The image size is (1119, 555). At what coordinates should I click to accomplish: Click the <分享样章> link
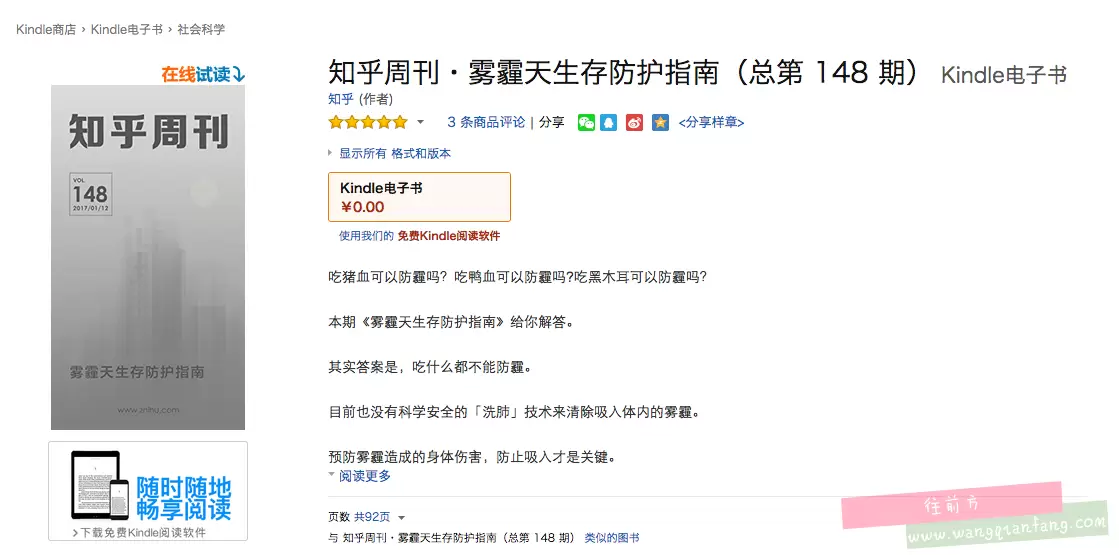coord(711,122)
